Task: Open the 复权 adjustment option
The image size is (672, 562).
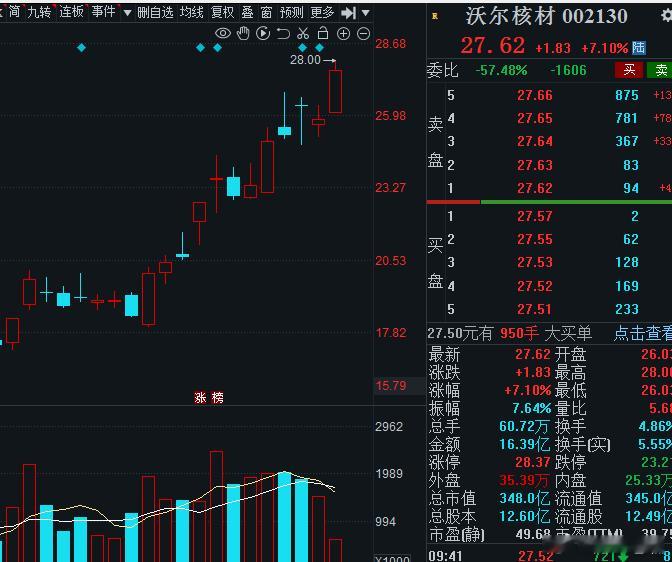Action: click(x=222, y=13)
